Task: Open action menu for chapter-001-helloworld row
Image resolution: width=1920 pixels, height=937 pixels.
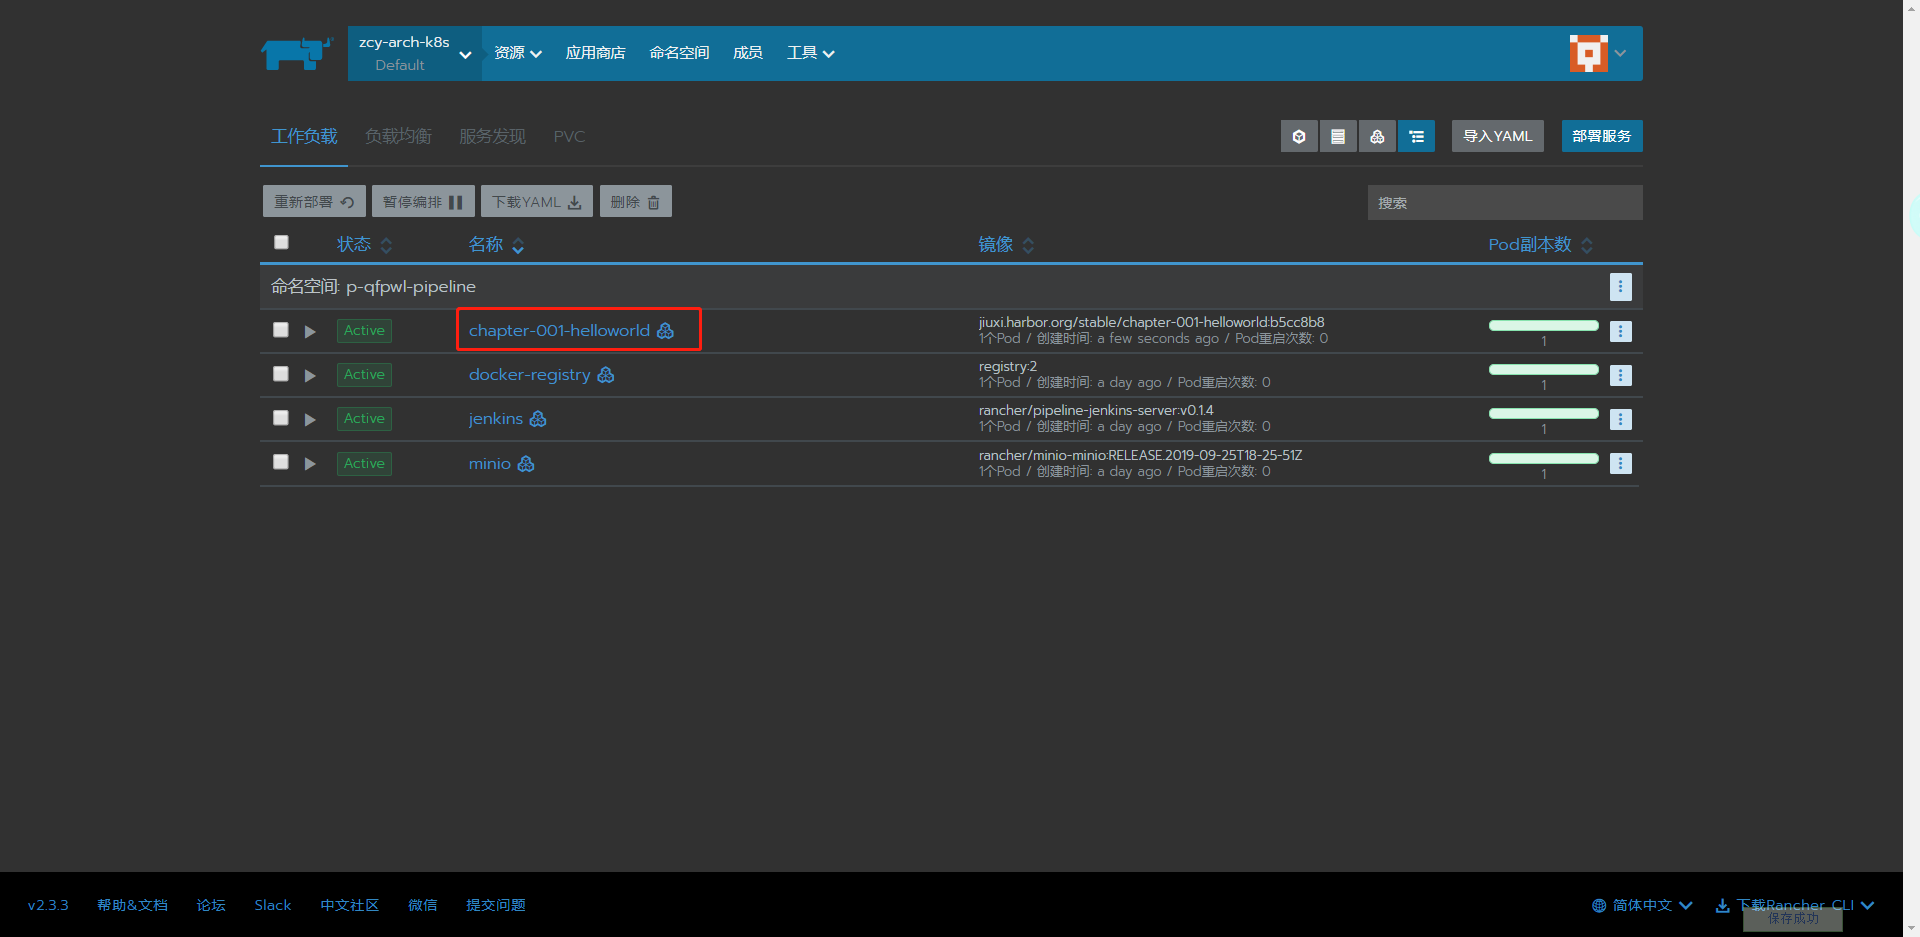Action: (x=1621, y=331)
